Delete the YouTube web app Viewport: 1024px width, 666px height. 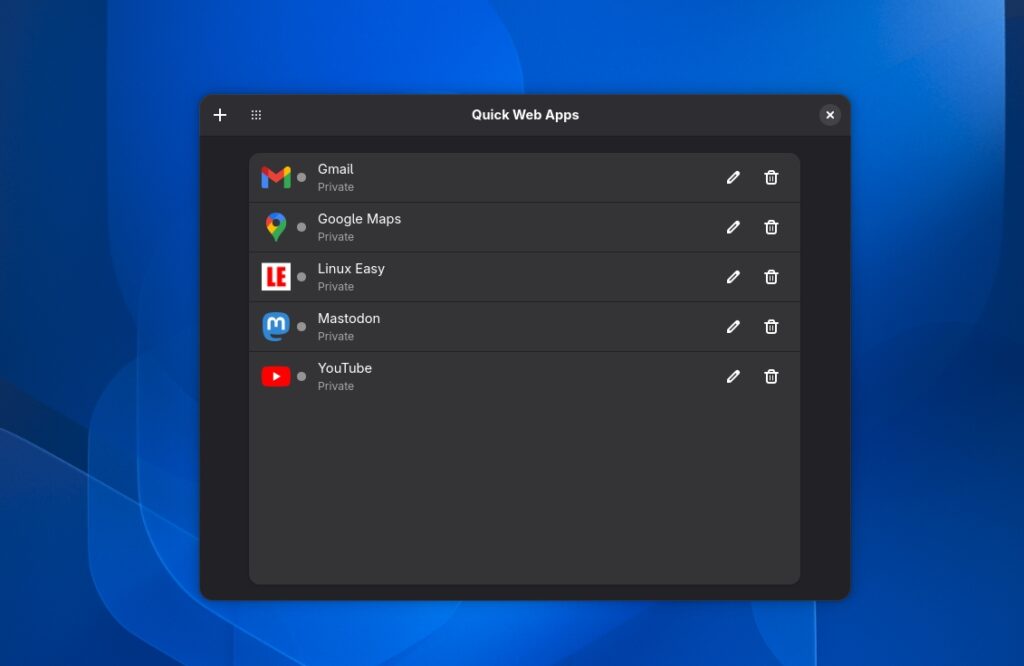pyautogui.click(x=771, y=376)
